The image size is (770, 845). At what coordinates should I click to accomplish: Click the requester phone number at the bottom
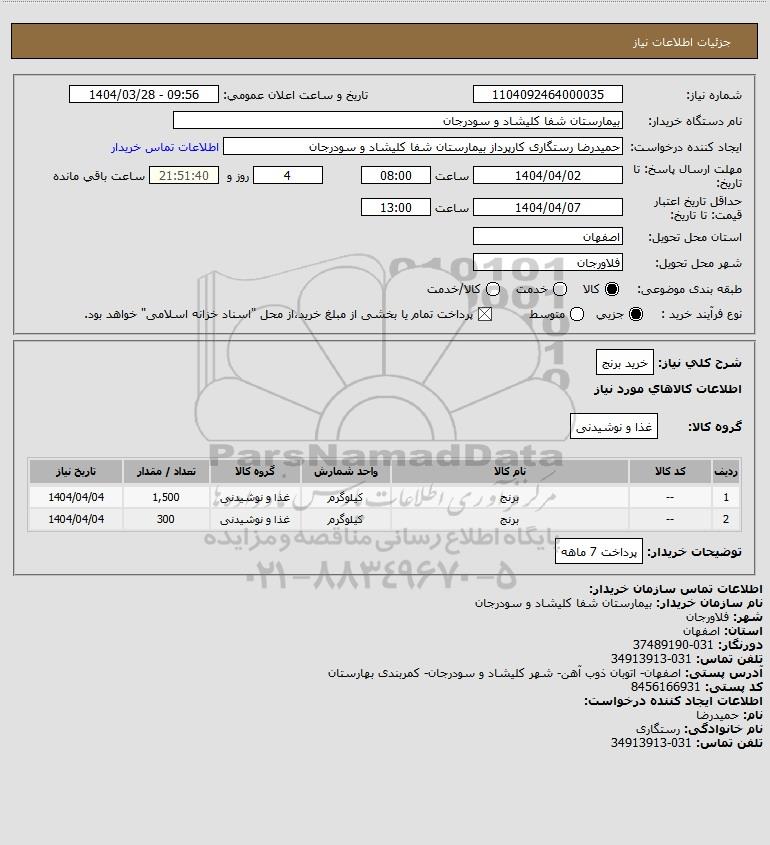(x=651, y=743)
